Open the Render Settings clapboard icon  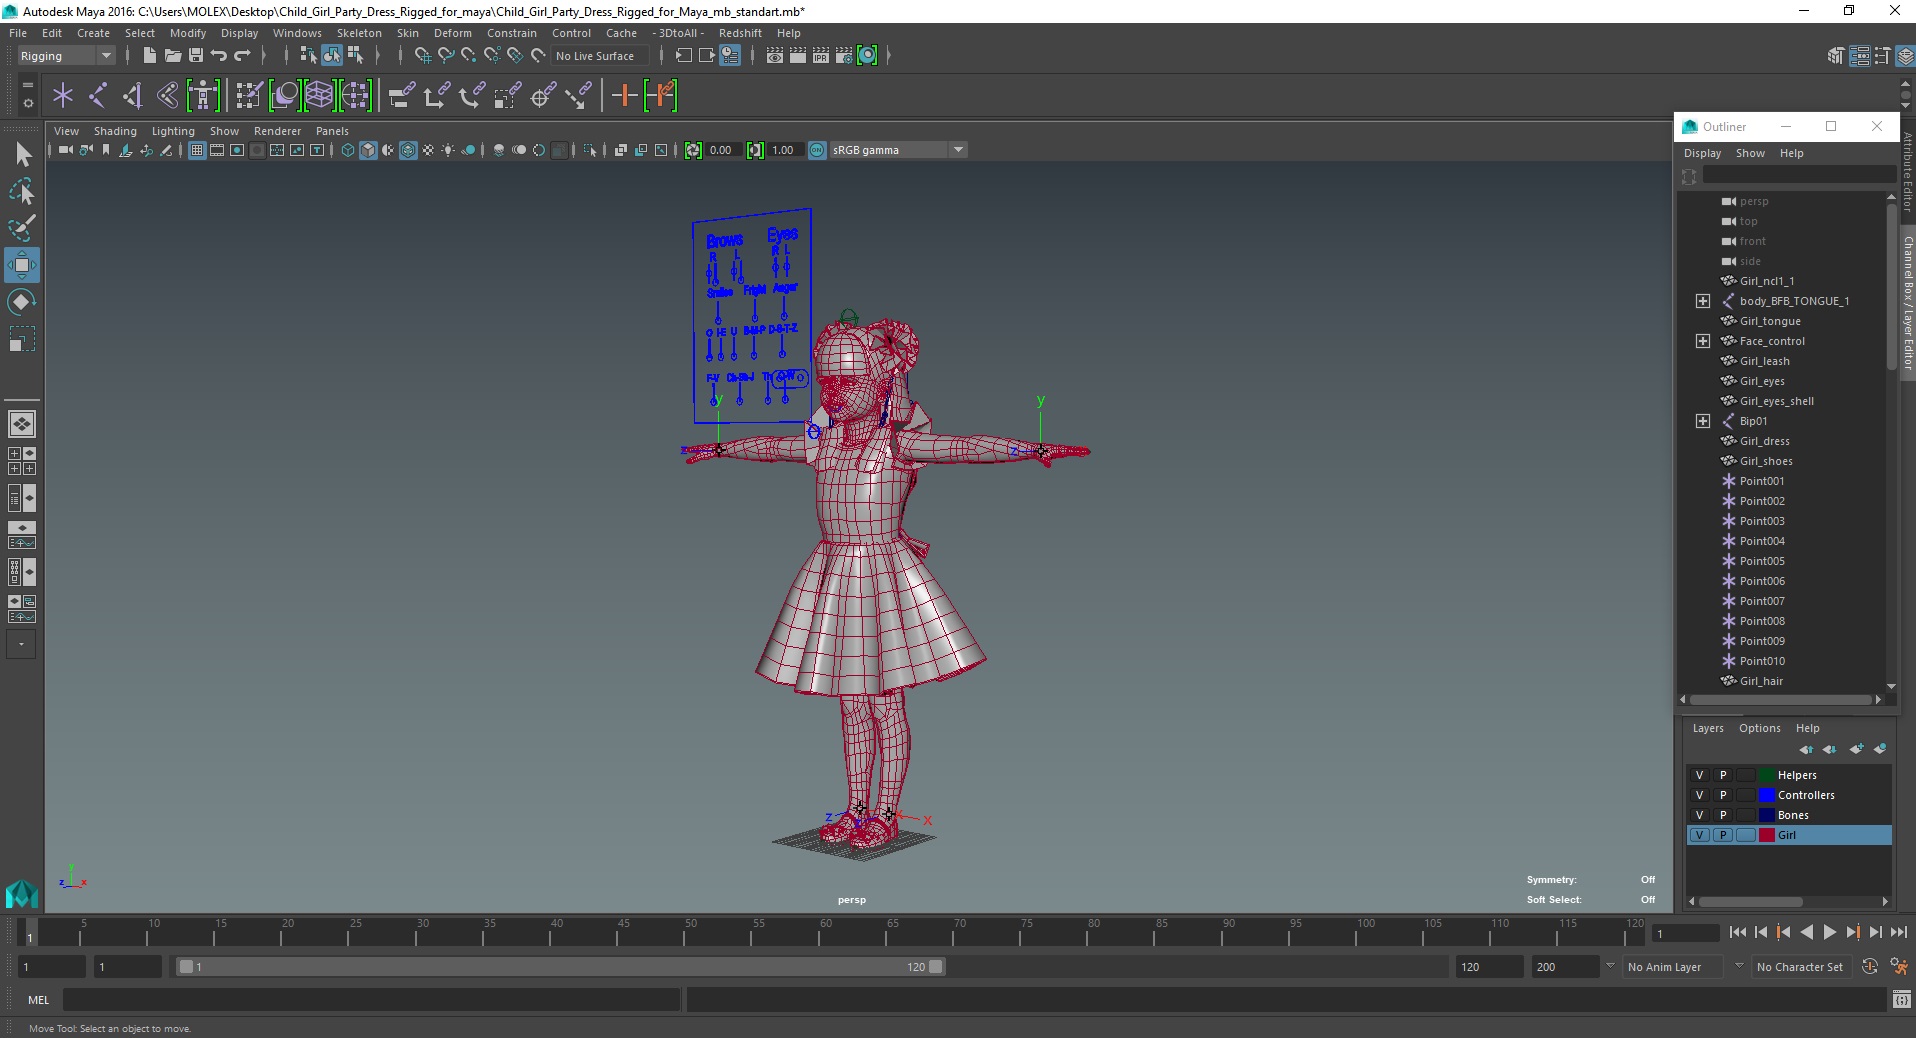[x=844, y=56]
